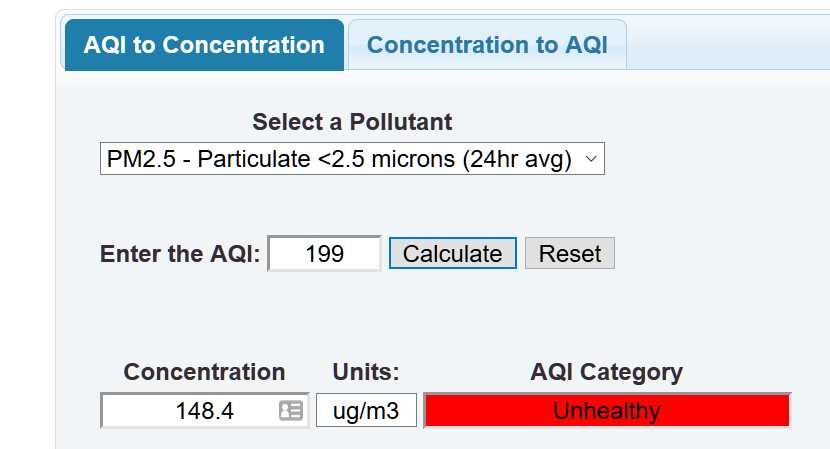Expand the PM2.5 Particulate combo box
Viewport: 830px width, 449px height.
[352, 158]
